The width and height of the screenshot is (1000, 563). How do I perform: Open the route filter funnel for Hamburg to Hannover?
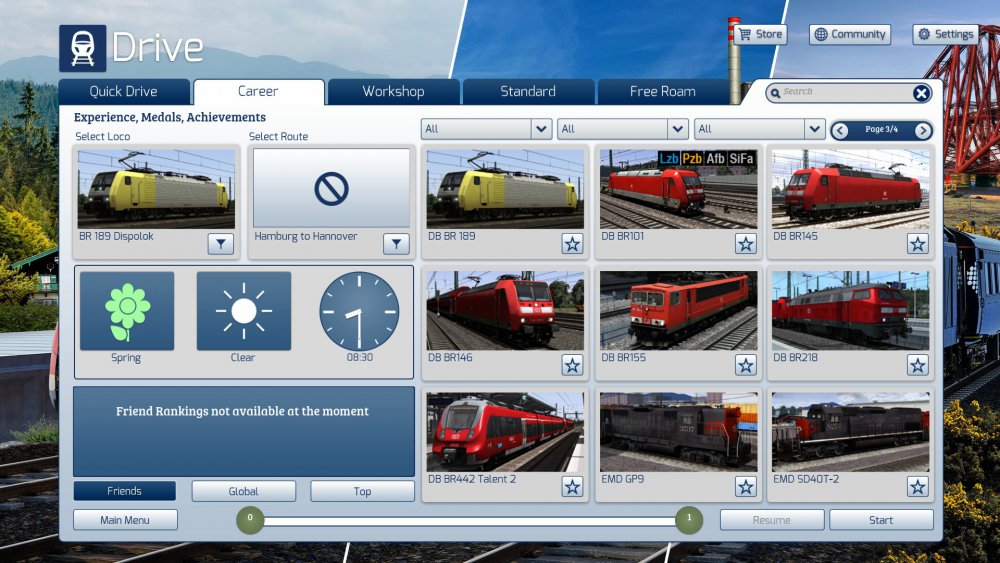396,243
